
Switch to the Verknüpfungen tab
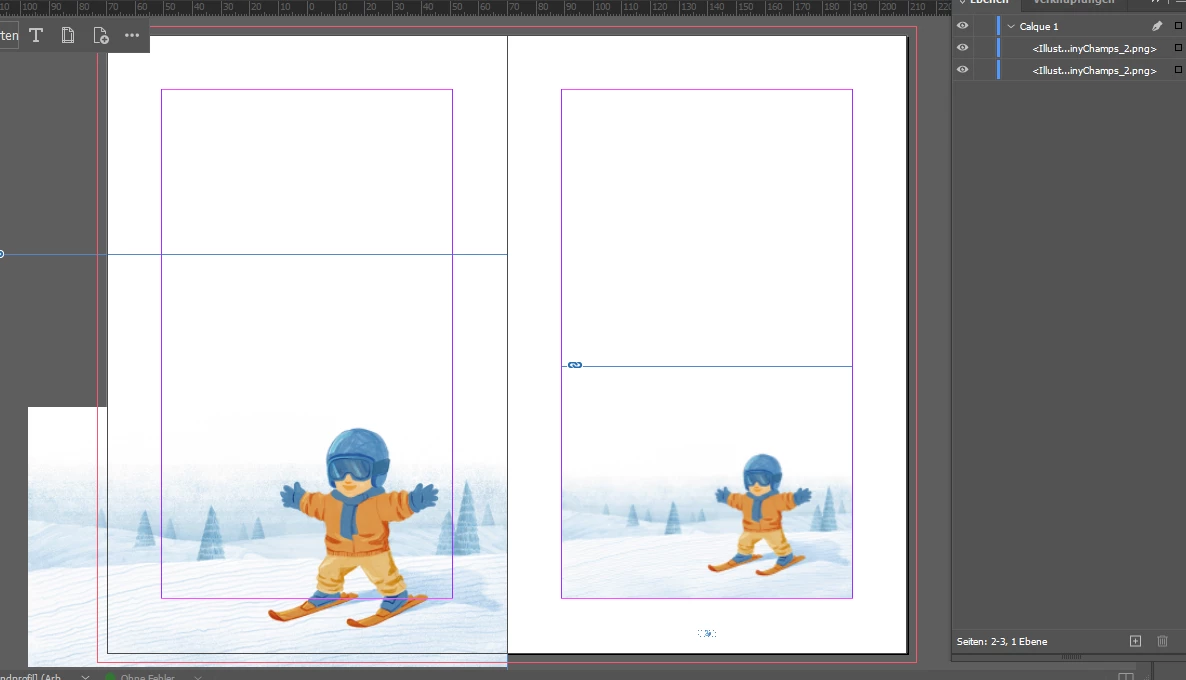(x=1073, y=2)
